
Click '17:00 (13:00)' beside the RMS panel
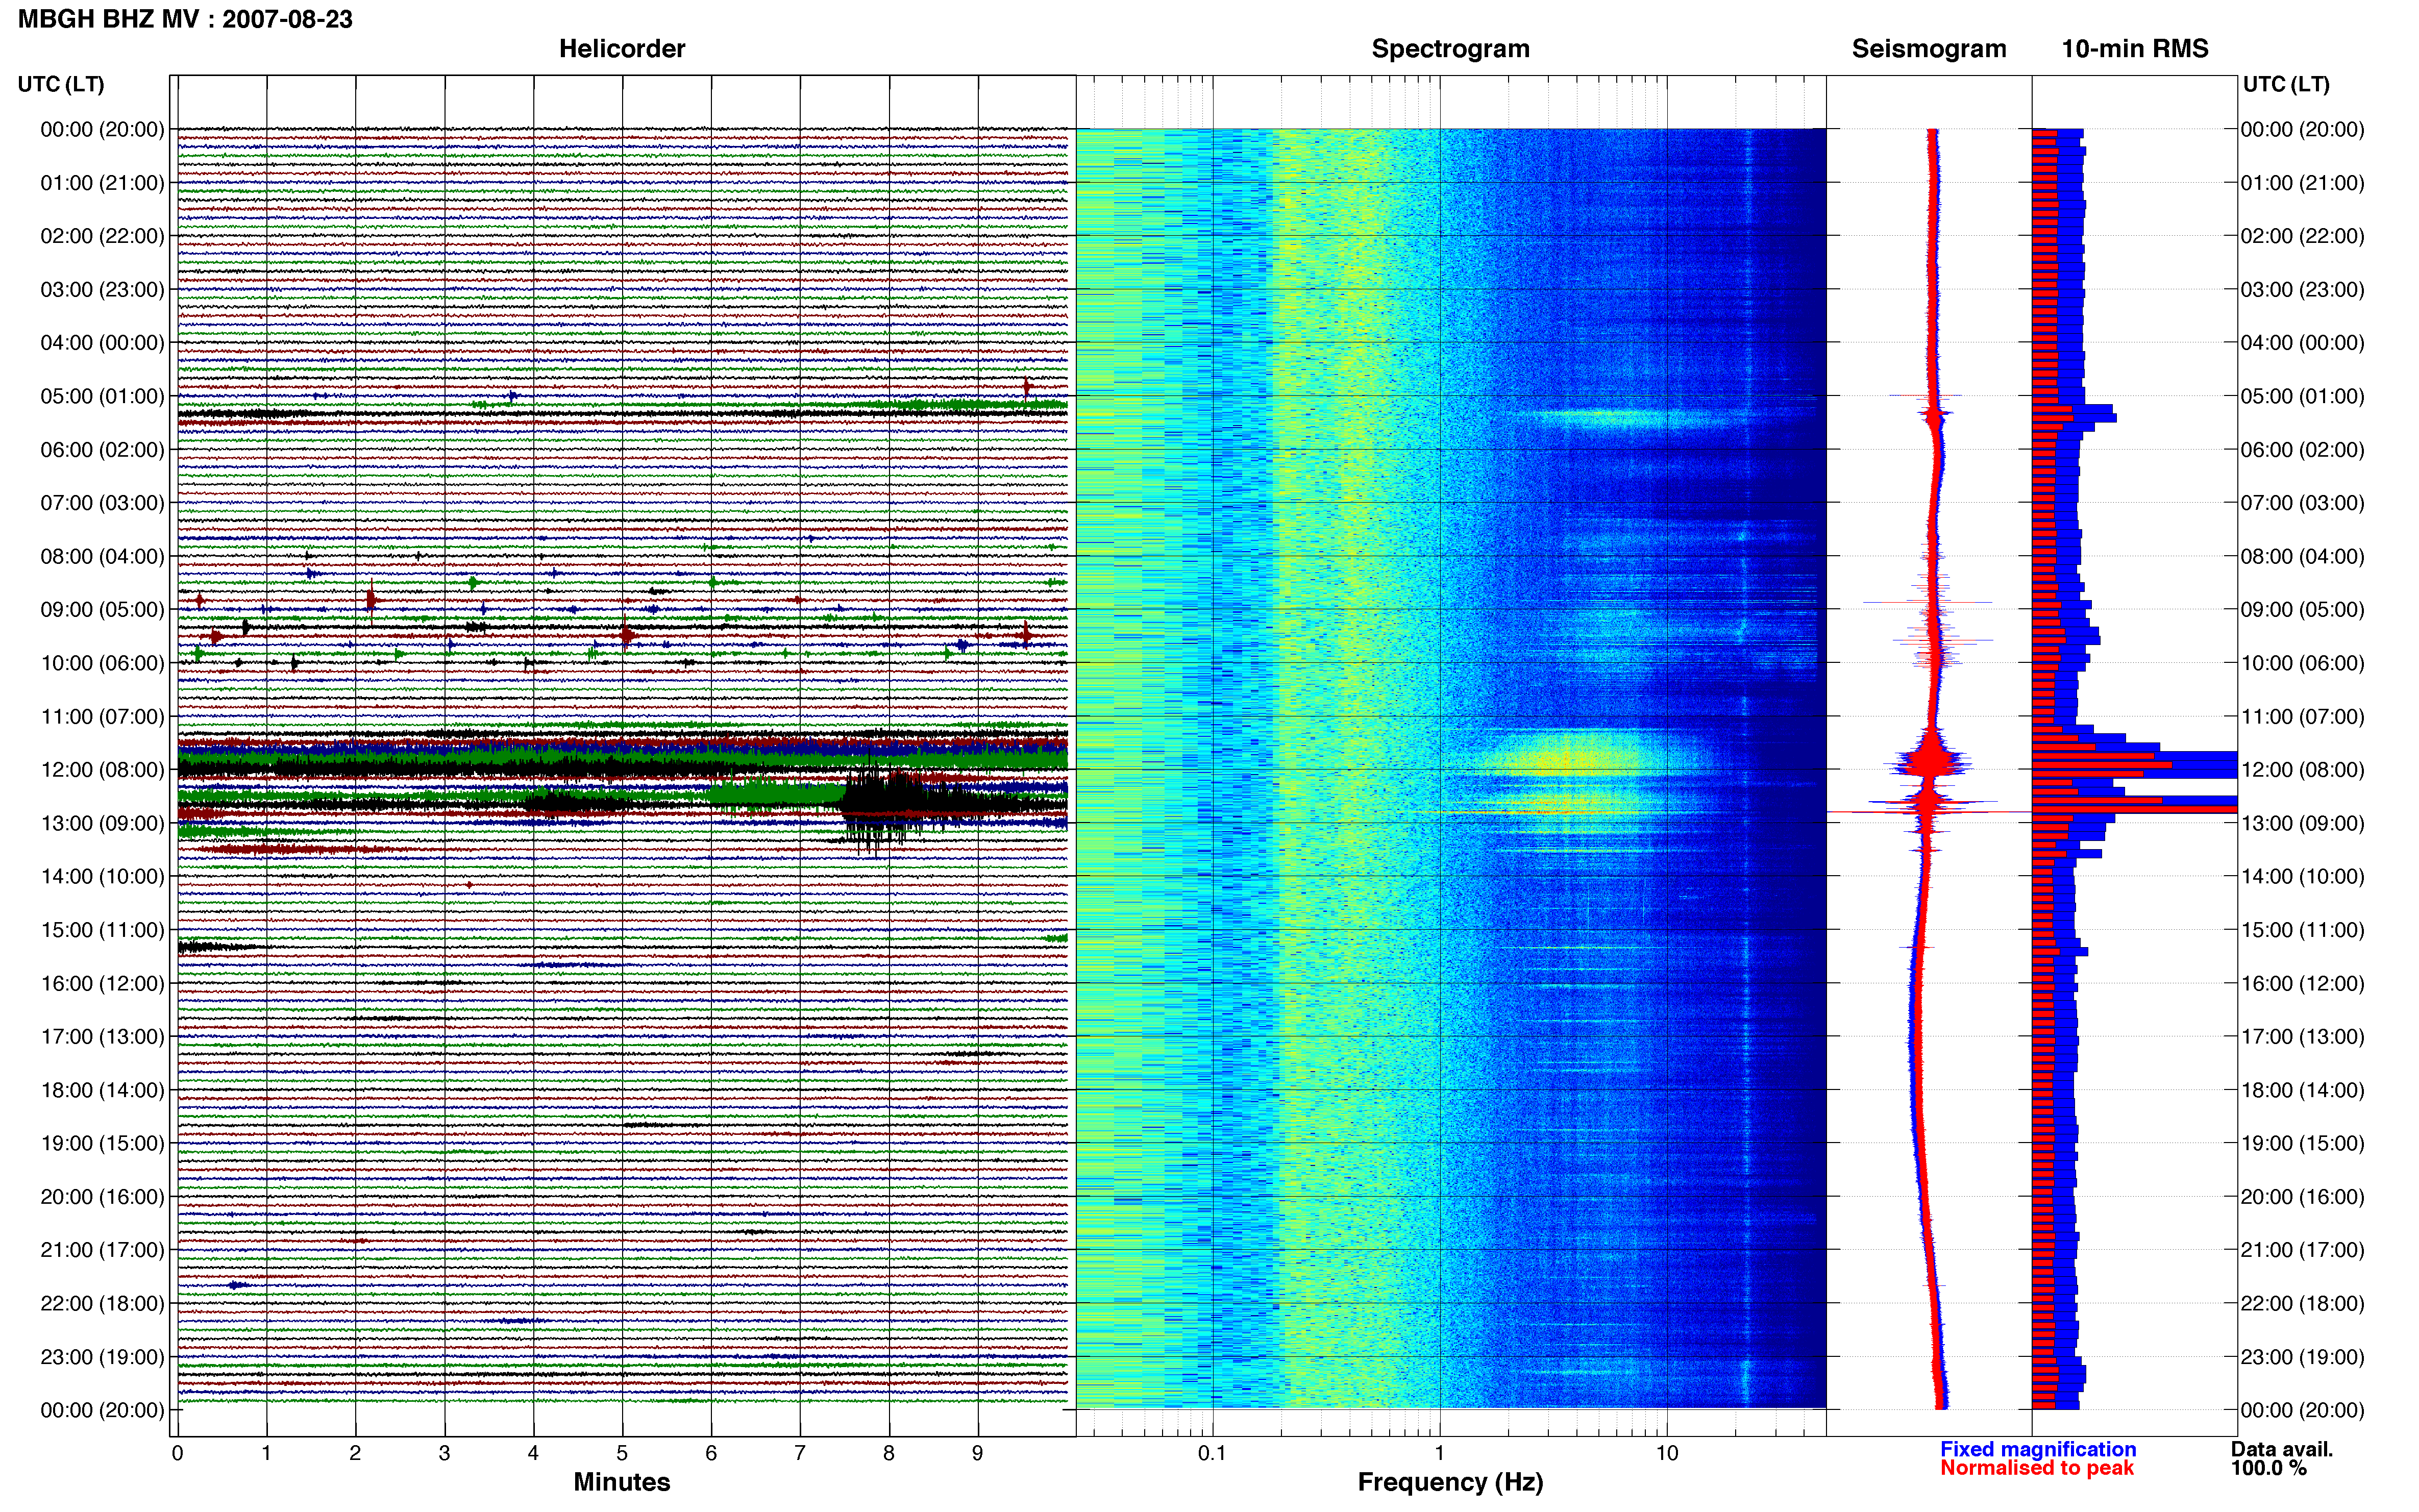click(2303, 1037)
